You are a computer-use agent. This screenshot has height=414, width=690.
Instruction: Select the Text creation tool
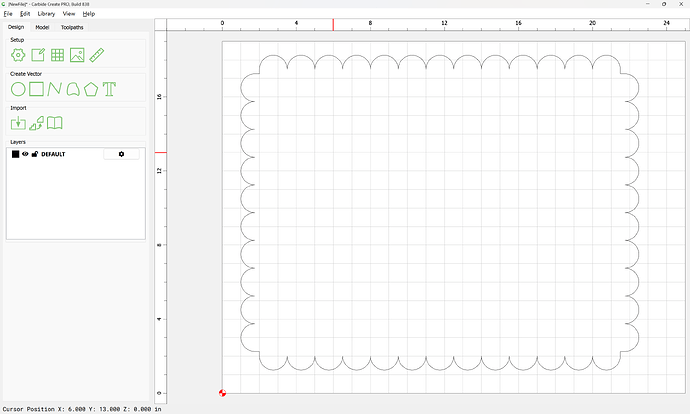tap(109, 89)
